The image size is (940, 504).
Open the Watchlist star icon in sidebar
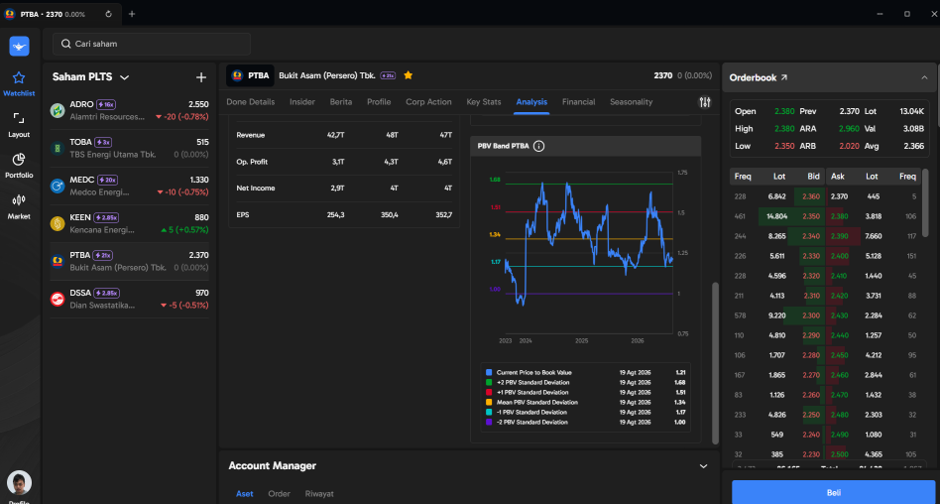coord(19,77)
